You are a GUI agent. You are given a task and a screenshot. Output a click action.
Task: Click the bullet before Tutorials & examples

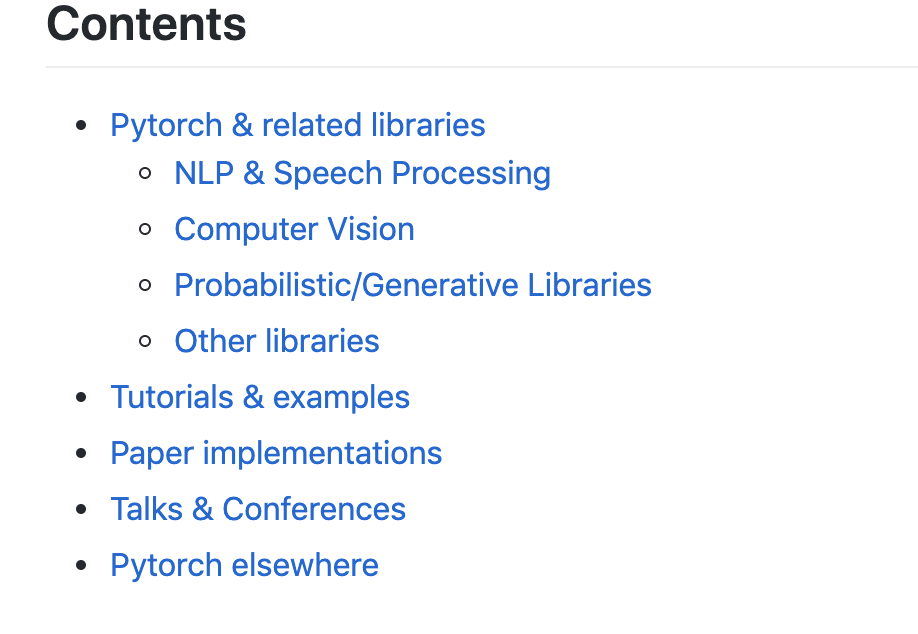82,398
